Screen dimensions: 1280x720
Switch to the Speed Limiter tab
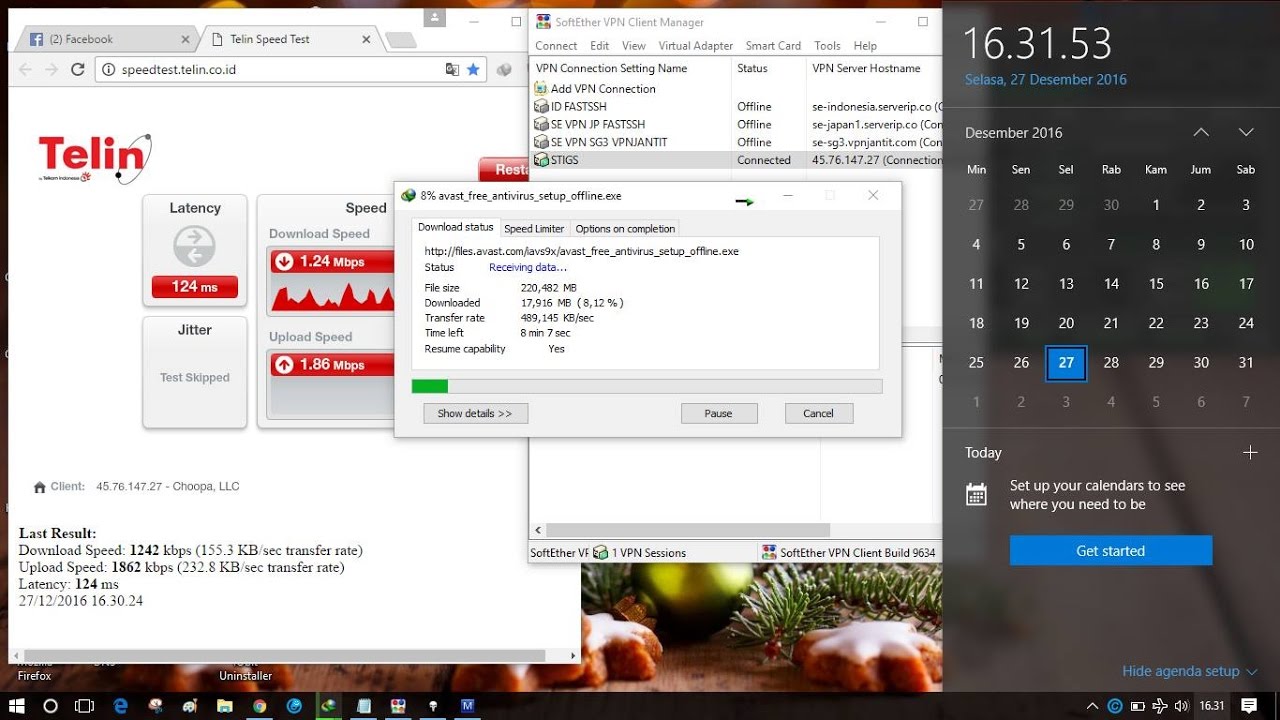pos(534,228)
